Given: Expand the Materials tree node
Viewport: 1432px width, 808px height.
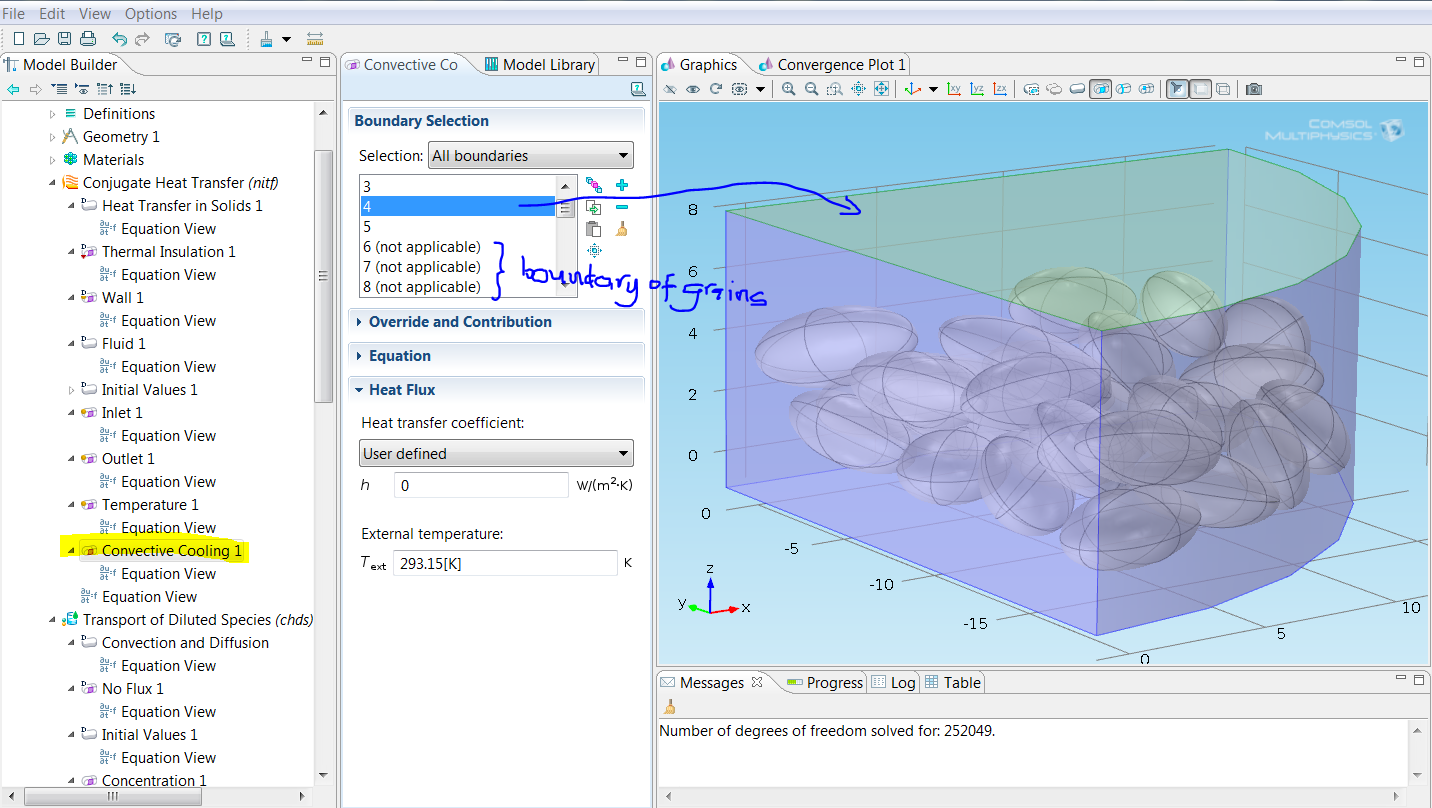Looking at the screenshot, I should pos(53,160).
